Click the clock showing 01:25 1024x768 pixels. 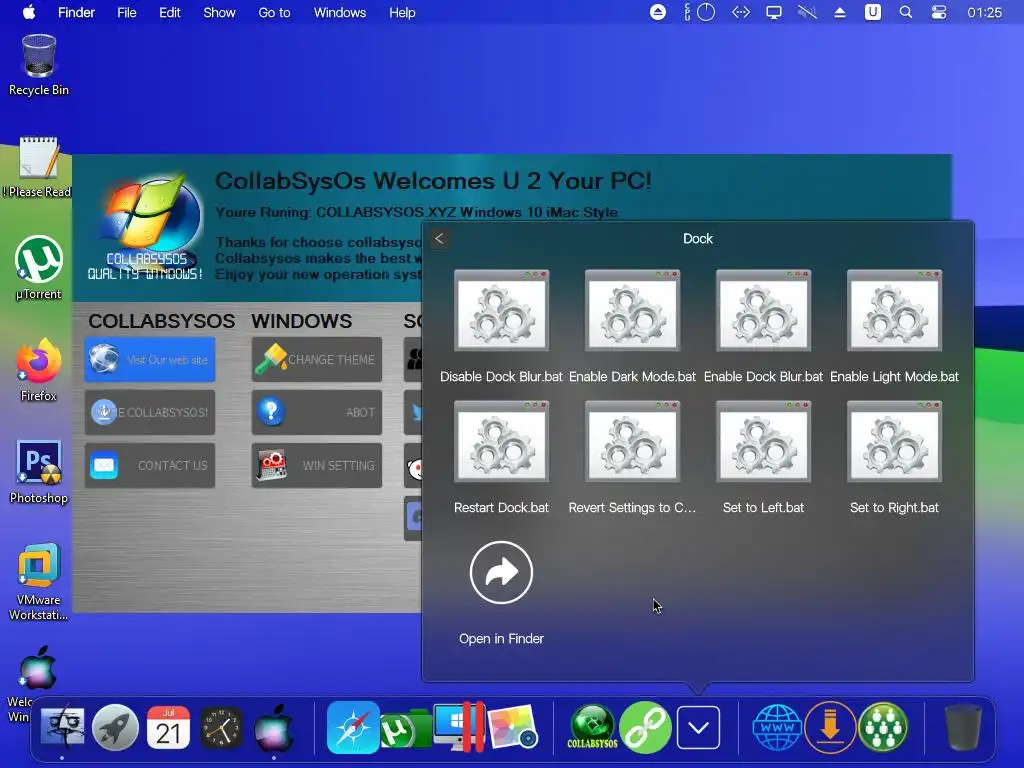[x=984, y=12]
